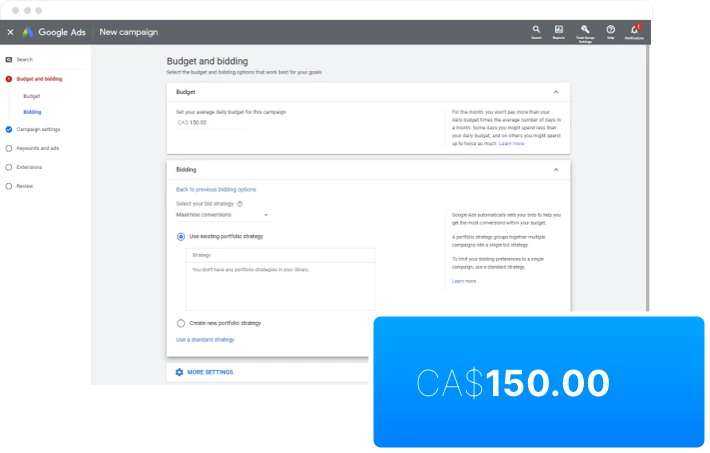Image resolution: width=710 pixels, height=453 pixels.
Task: Open Tools and Settings wrench icon
Action: (585, 30)
